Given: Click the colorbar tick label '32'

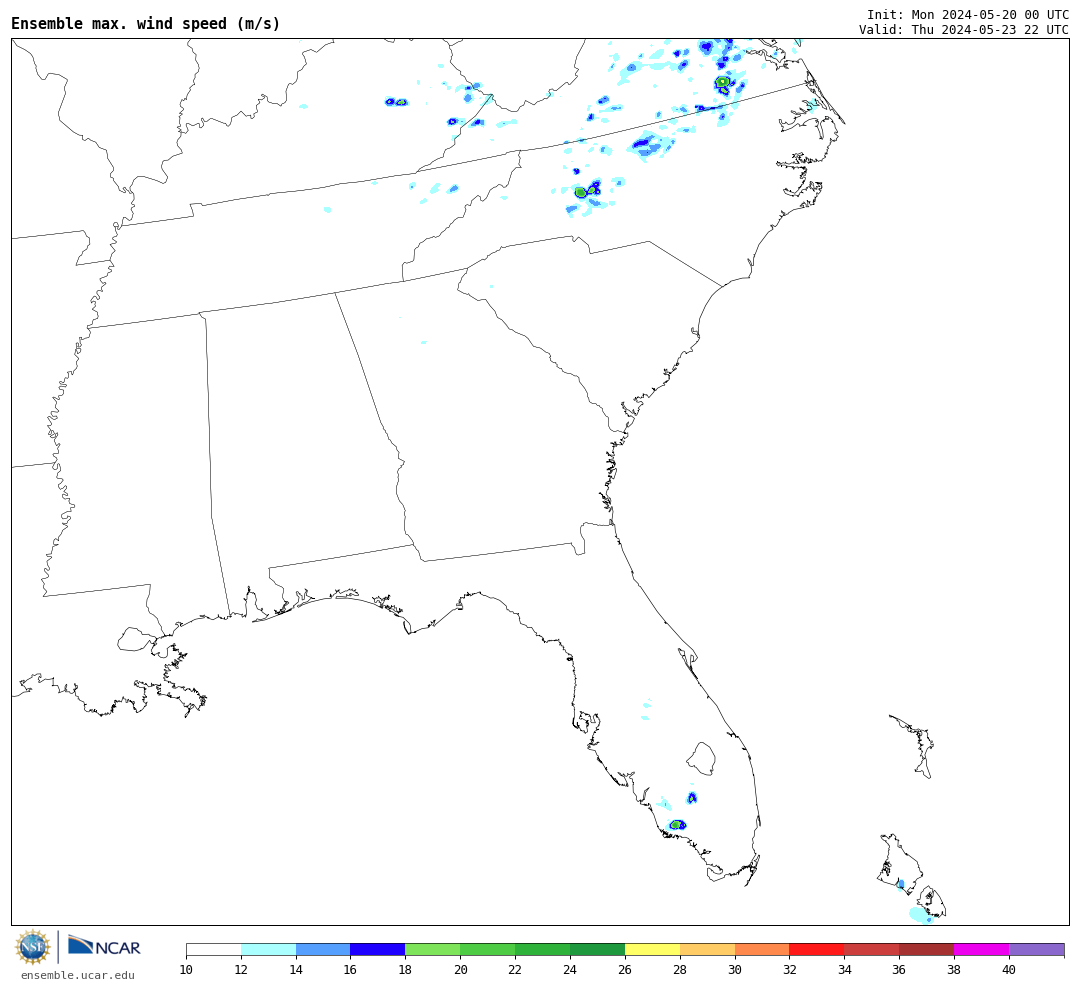Looking at the screenshot, I should pyautogui.click(x=790, y=970).
